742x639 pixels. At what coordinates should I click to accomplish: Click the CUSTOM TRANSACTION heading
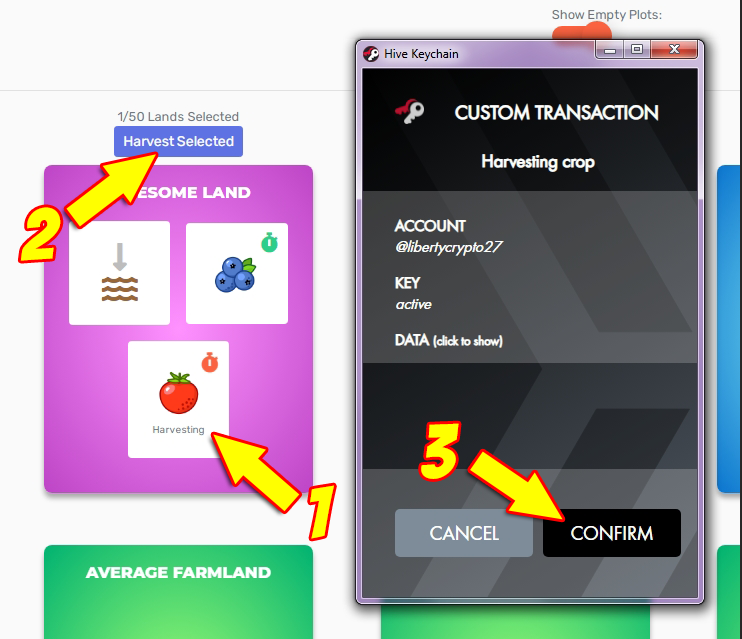pyautogui.click(x=556, y=113)
